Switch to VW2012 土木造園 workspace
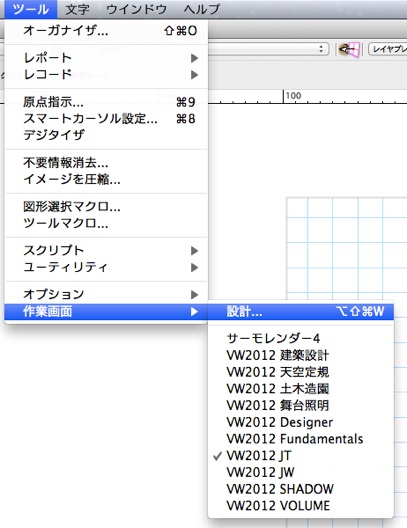 pos(301,389)
